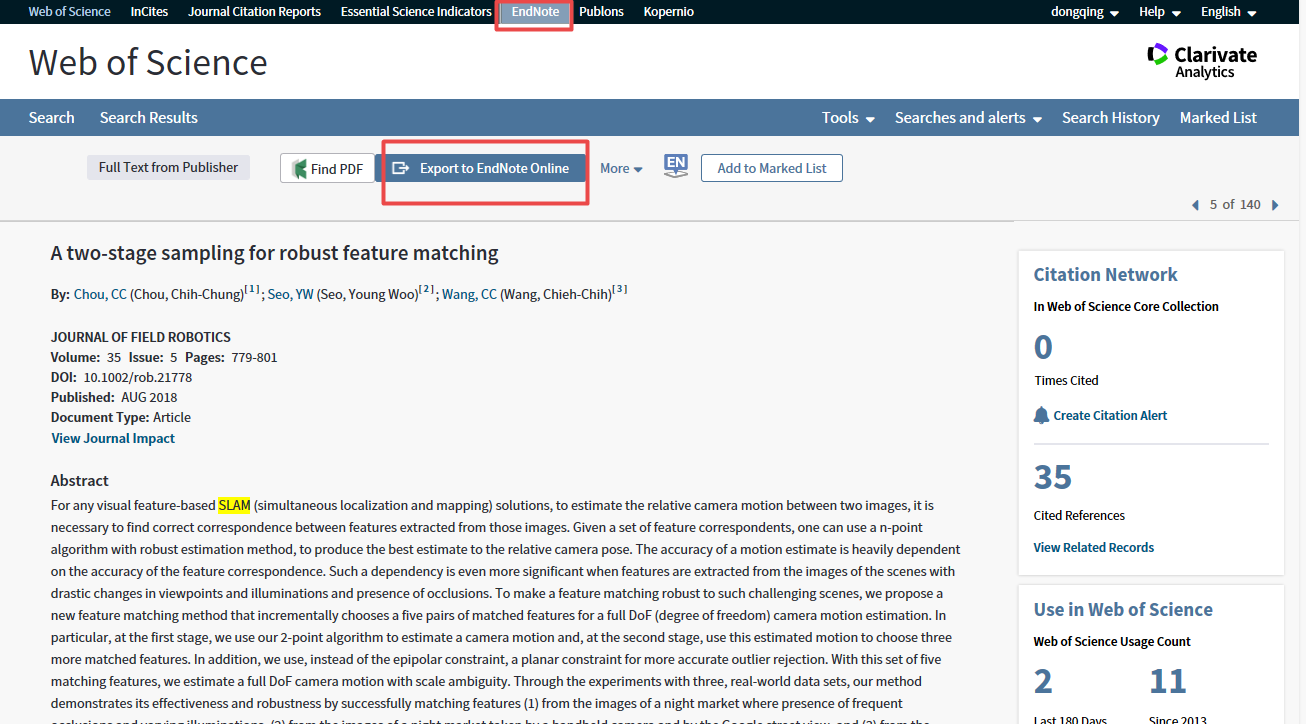Open View Journal Impact link
Viewport: 1306px width, 724px height.
pyautogui.click(x=113, y=438)
